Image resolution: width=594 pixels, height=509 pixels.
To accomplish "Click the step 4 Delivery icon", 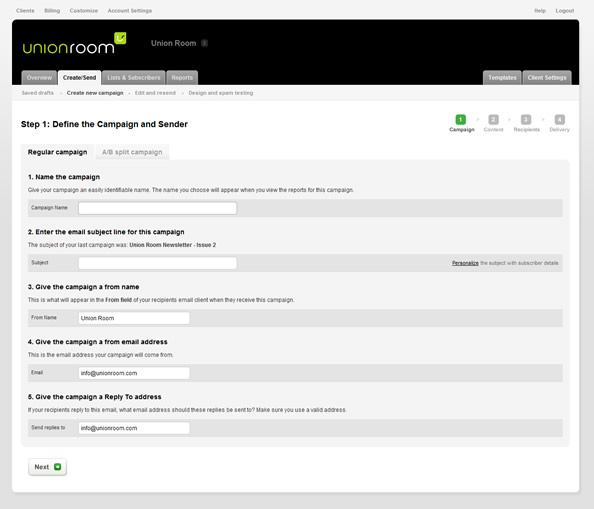I will point(560,120).
